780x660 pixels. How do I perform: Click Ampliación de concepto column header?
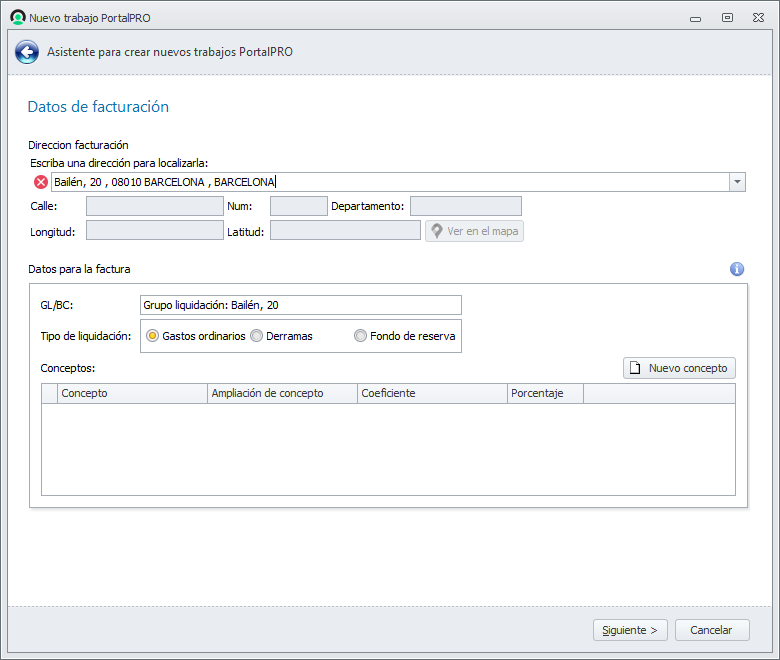tap(282, 393)
